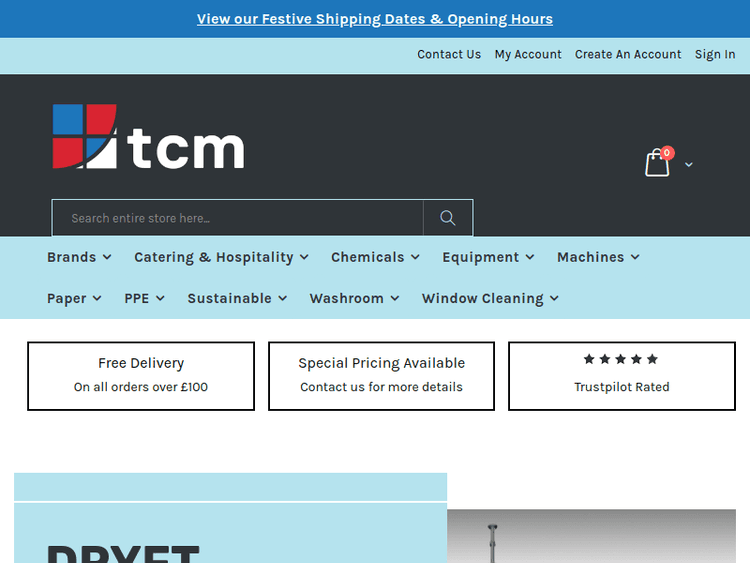Open the Equipment category menu
750x563 pixels.
point(488,257)
